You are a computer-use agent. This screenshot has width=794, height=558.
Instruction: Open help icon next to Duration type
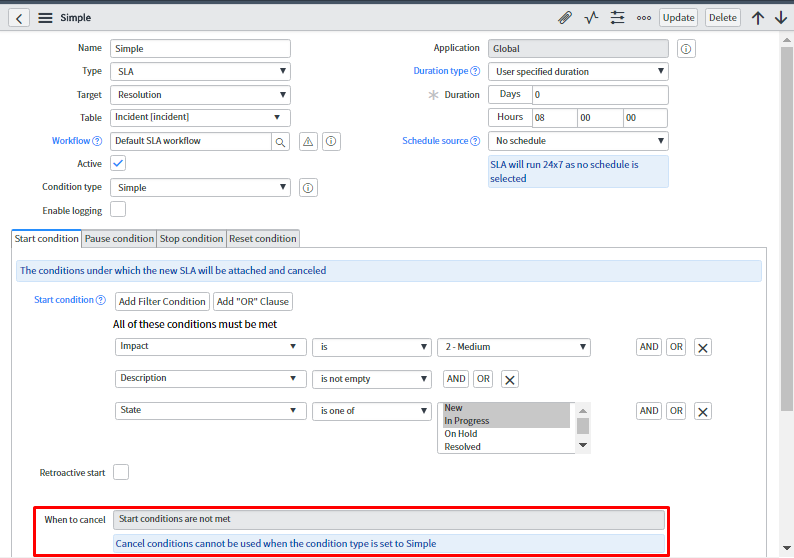click(x=475, y=71)
